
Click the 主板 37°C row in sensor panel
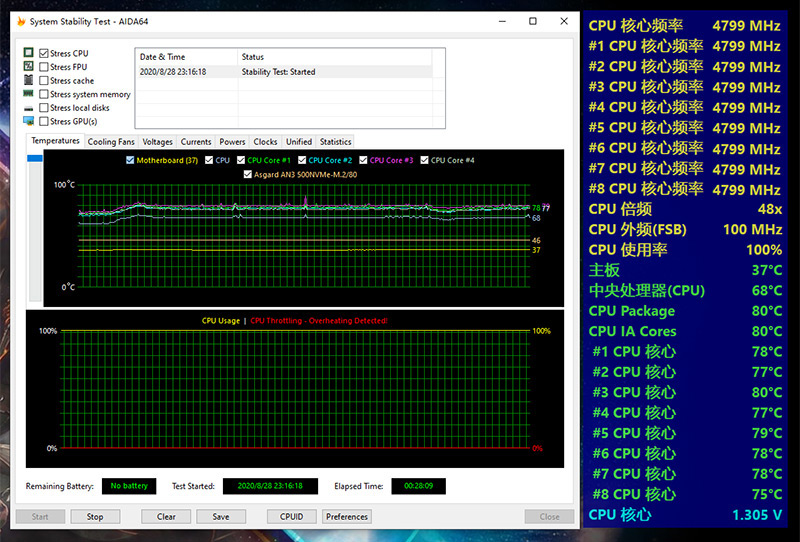tap(685, 270)
